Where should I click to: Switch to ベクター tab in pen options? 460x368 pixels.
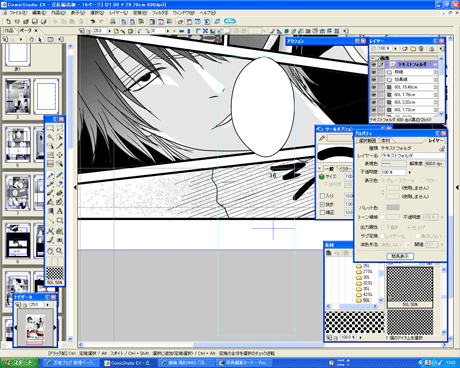point(345,169)
